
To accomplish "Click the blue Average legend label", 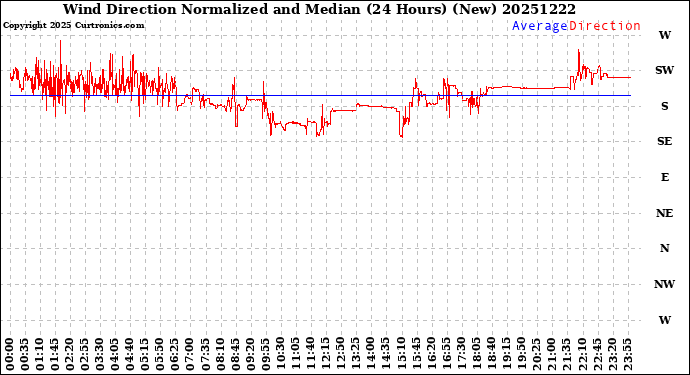I will pyautogui.click(x=540, y=26).
